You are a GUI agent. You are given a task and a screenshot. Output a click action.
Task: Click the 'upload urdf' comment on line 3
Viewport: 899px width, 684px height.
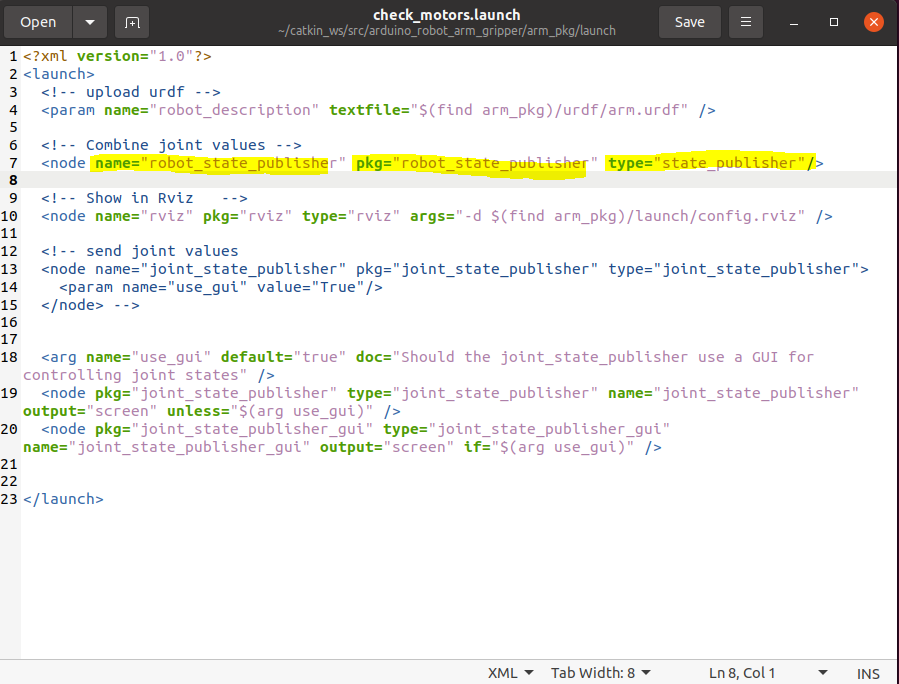pyautogui.click(x=131, y=92)
